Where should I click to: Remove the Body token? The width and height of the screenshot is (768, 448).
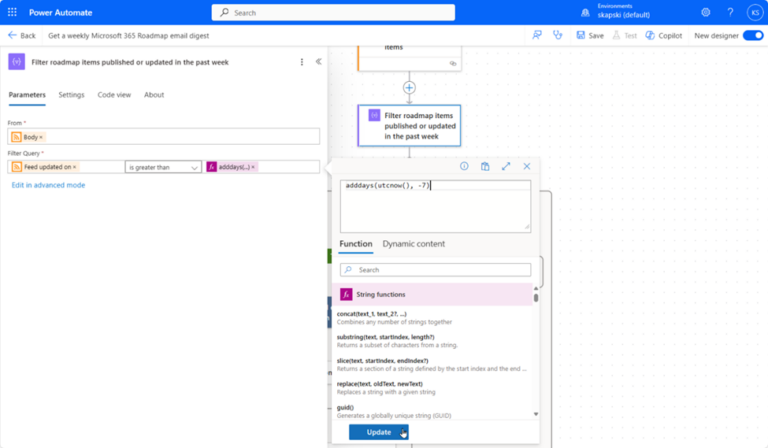click(x=41, y=138)
